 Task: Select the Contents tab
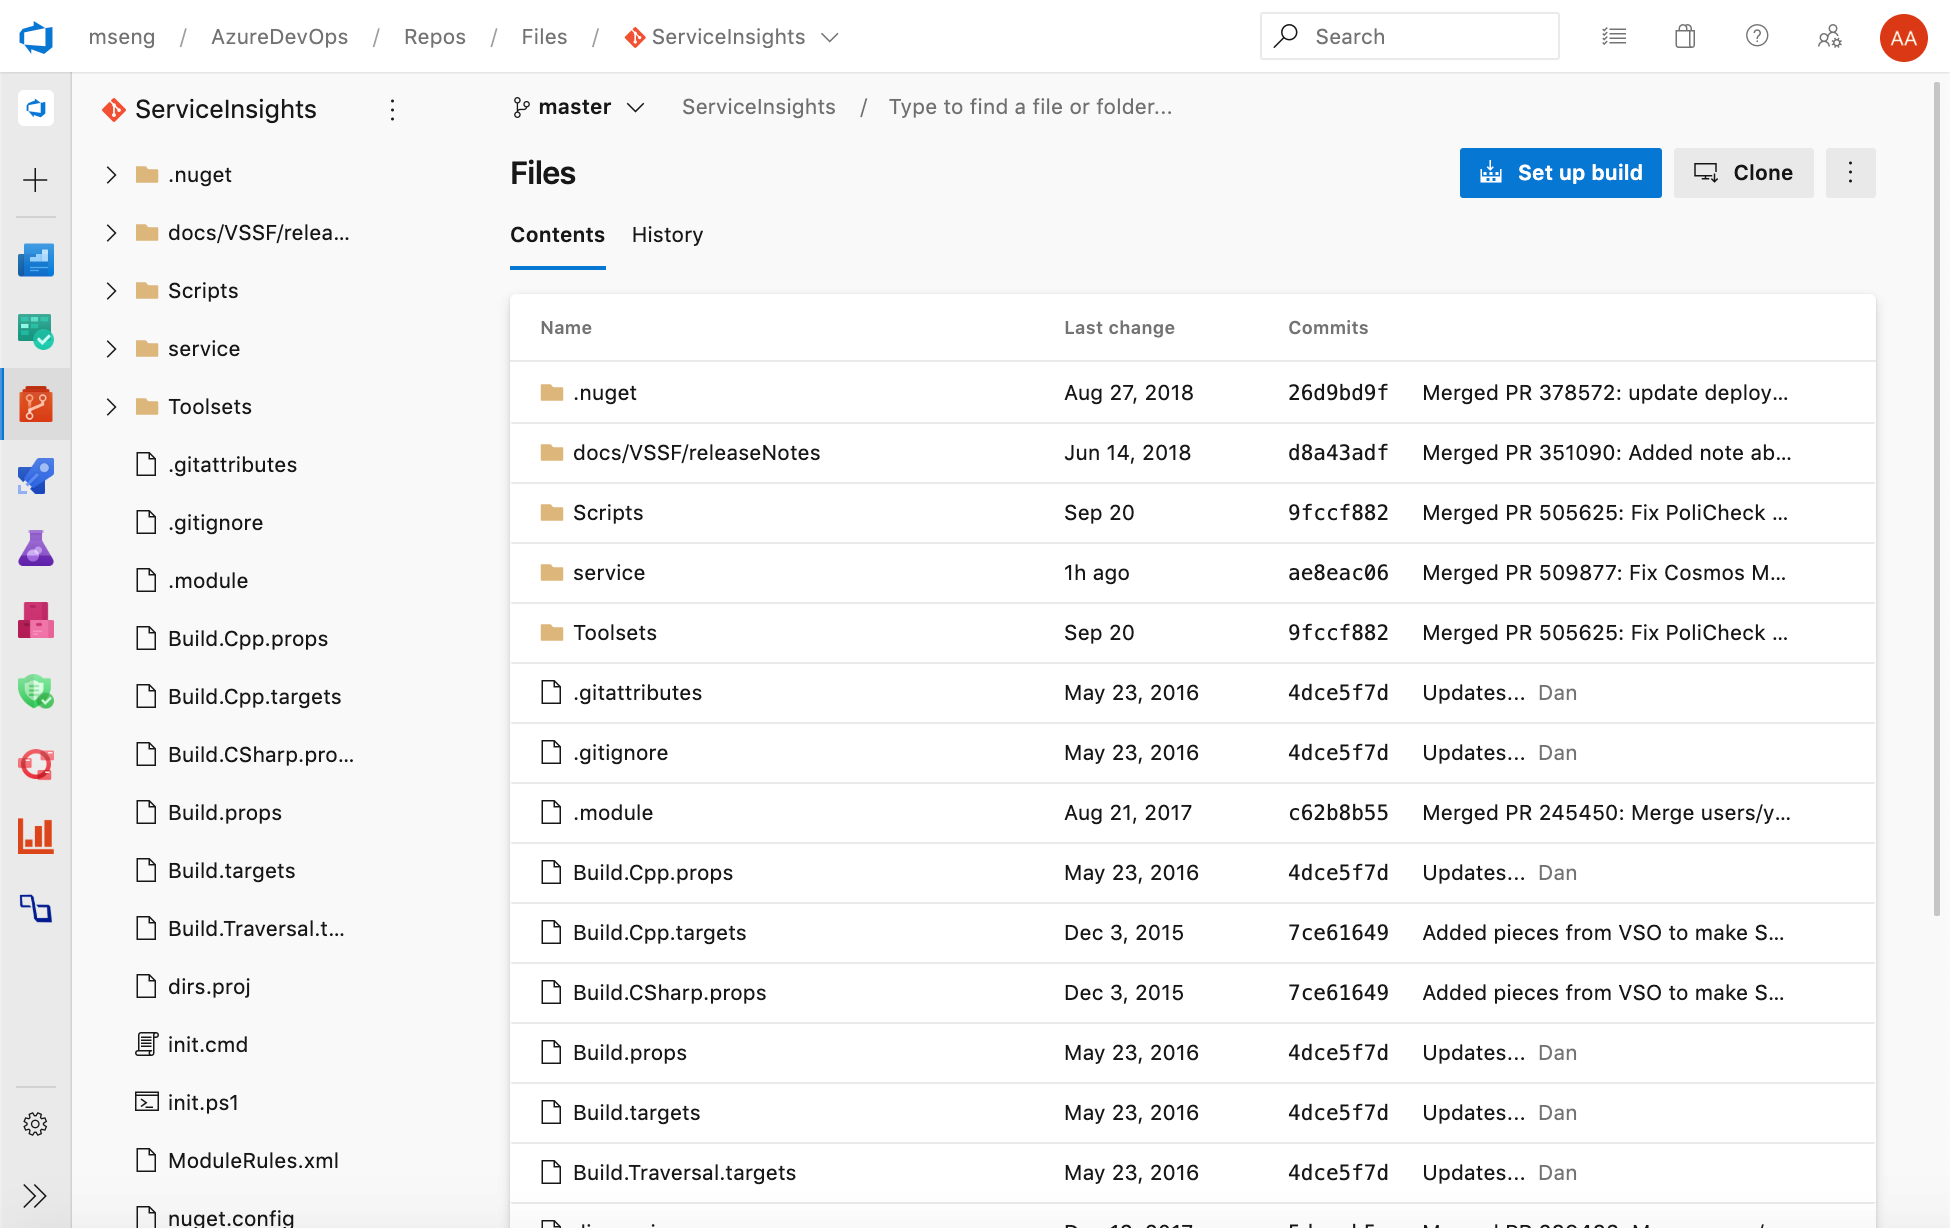pyautogui.click(x=557, y=235)
